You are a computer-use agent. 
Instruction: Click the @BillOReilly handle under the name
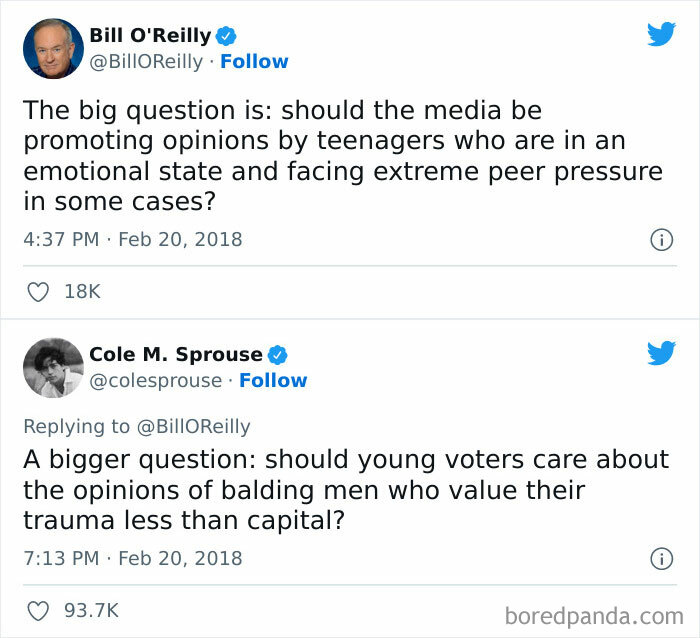click(x=149, y=62)
